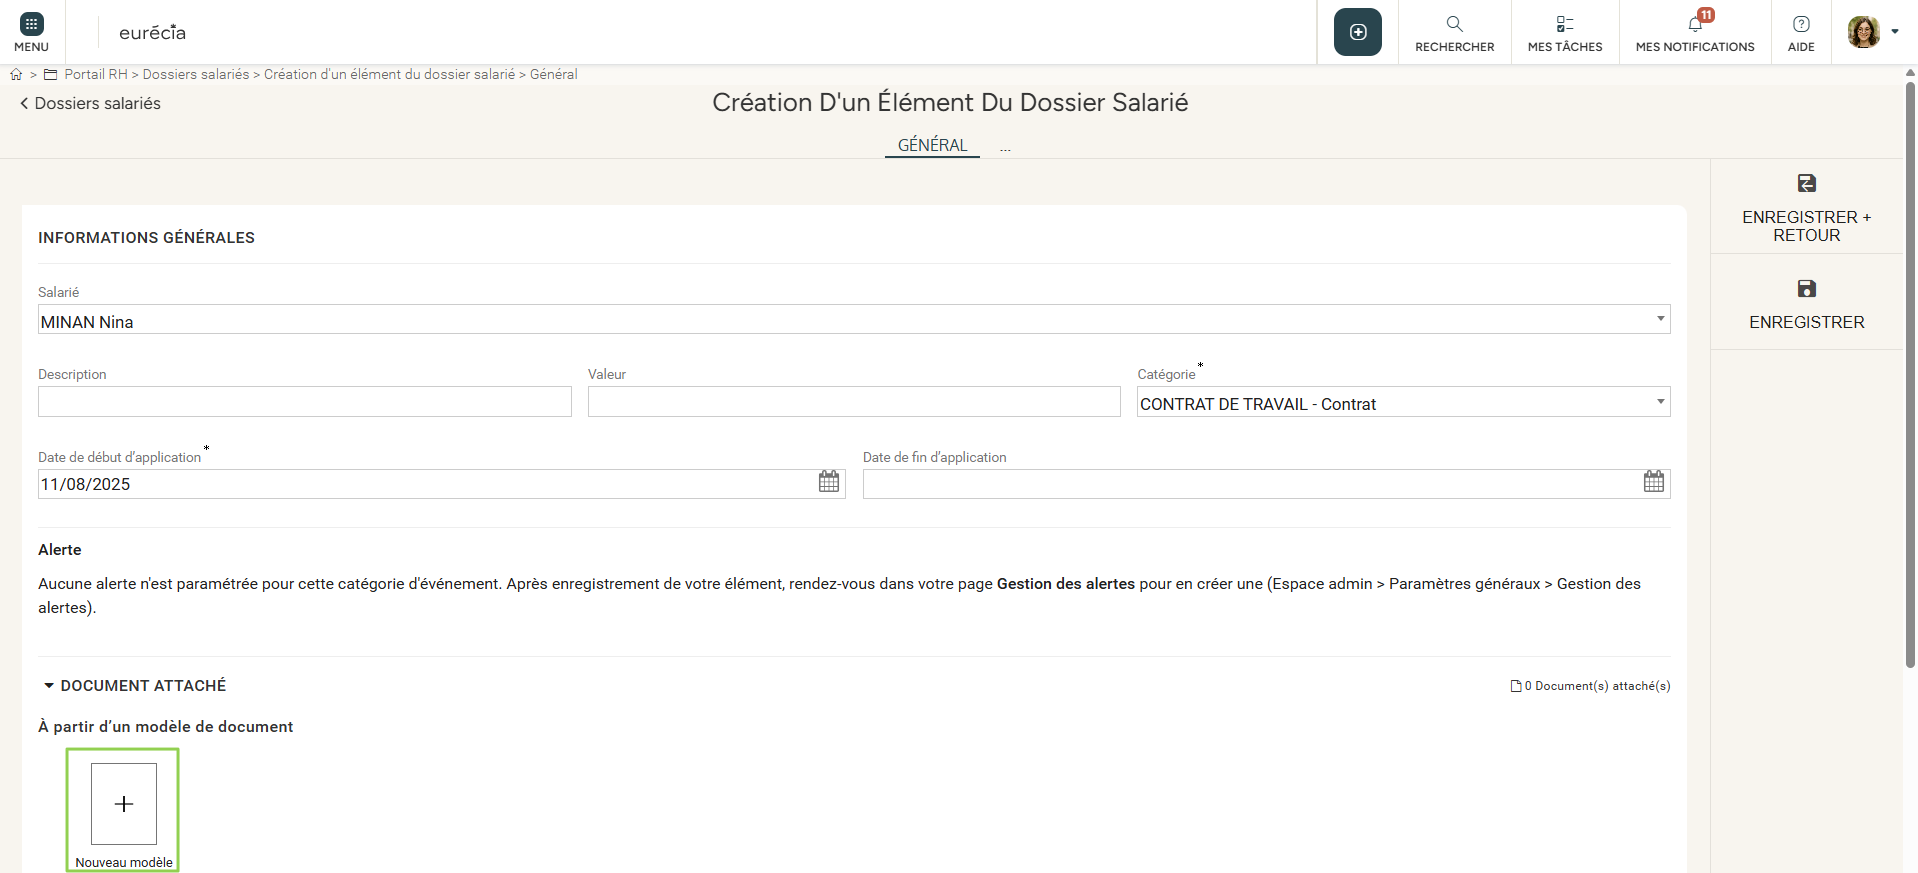Click the Enregistrer + Retour save icon

(1806, 184)
